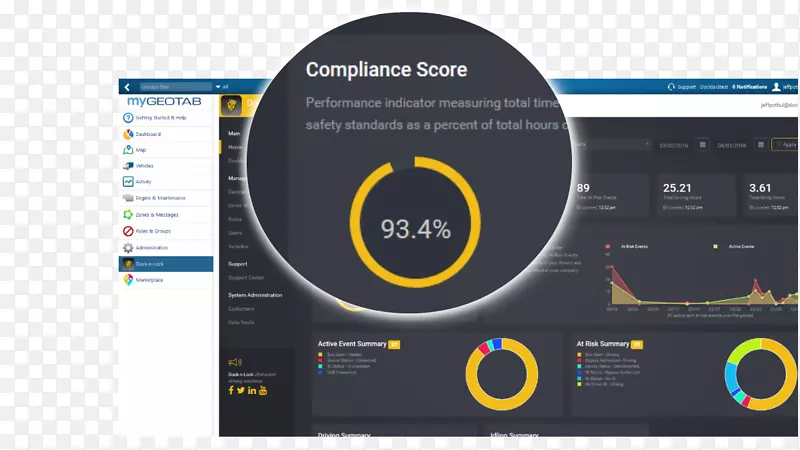Click the Activity graph icon
The image size is (800, 450).
click(128, 182)
